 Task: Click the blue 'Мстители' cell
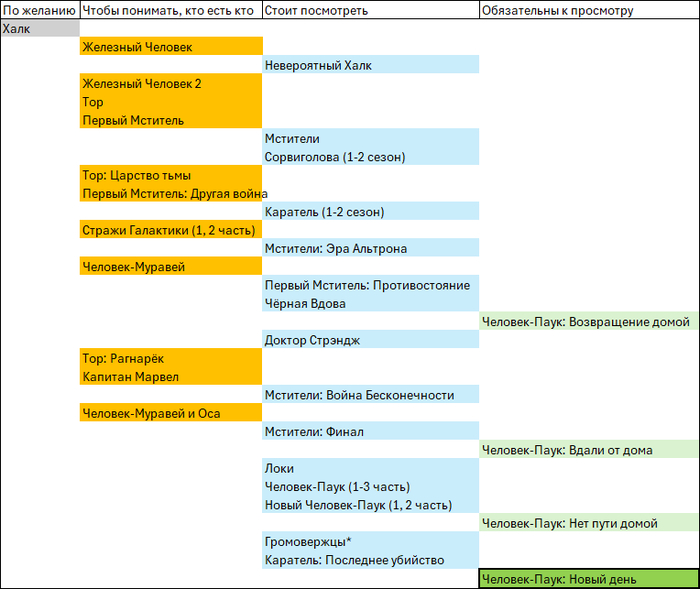point(371,138)
